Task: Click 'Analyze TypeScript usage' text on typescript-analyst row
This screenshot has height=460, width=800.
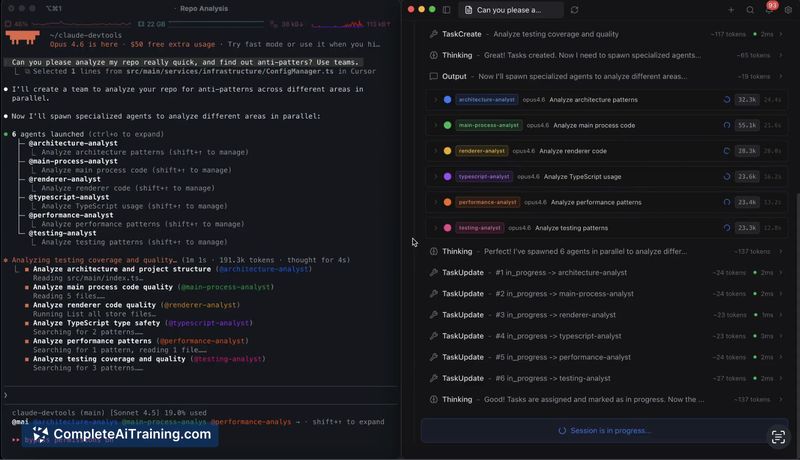Action: 582,177
